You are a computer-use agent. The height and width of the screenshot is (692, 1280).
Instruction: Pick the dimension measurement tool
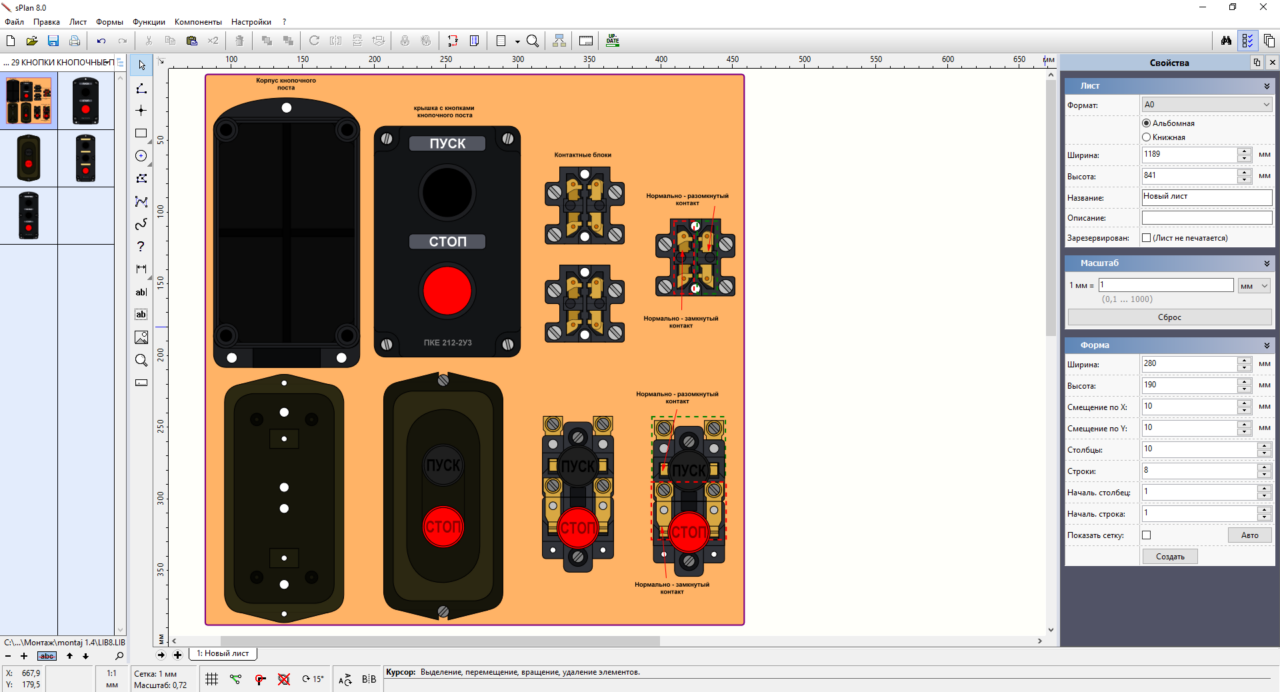(141, 269)
